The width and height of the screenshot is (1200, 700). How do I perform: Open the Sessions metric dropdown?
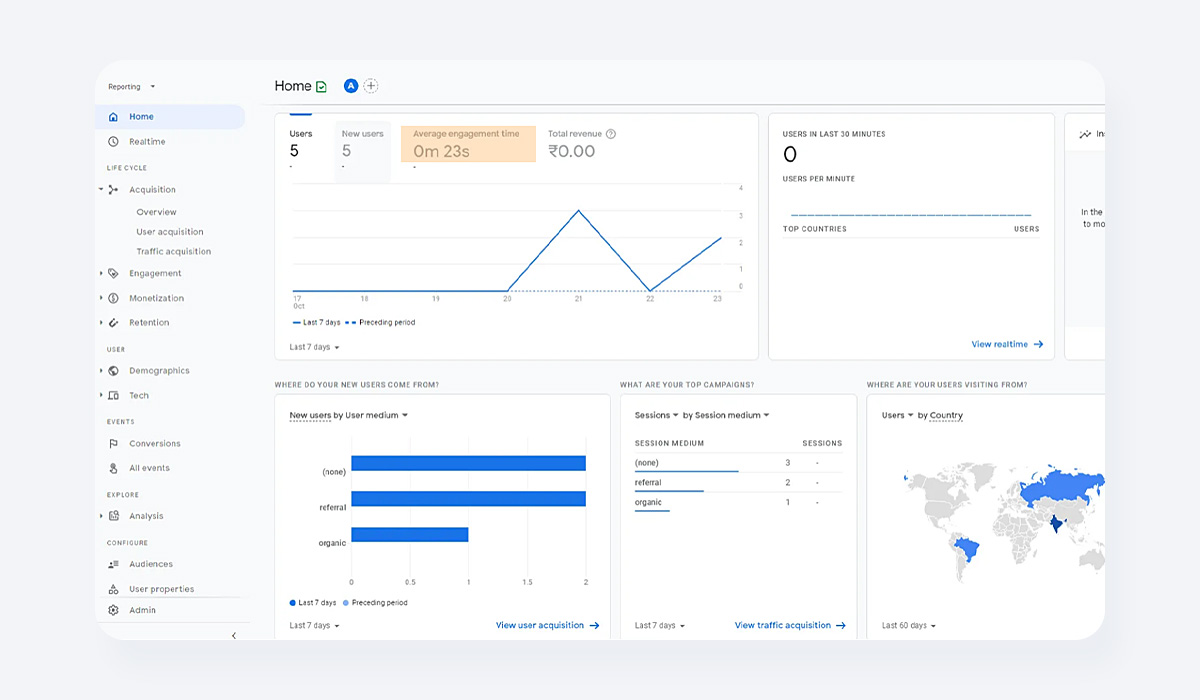pos(657,415)
